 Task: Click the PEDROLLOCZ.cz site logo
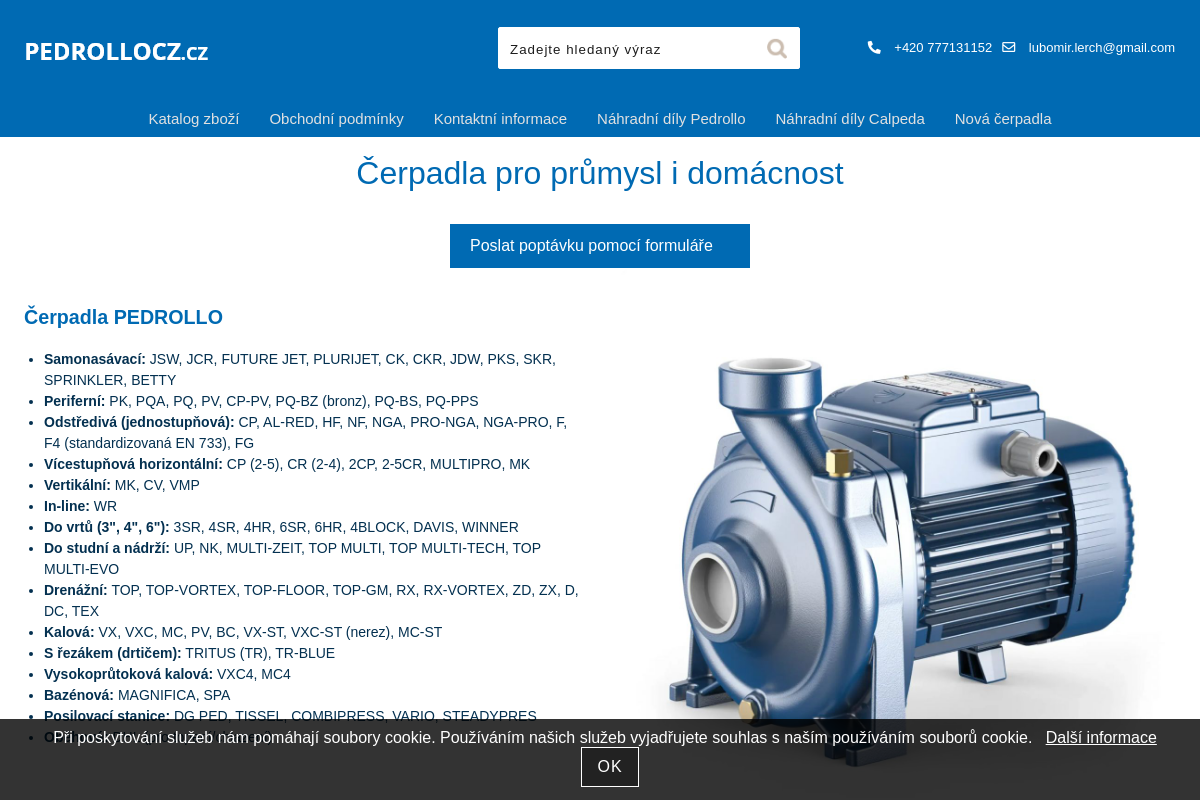coord(116,51)
